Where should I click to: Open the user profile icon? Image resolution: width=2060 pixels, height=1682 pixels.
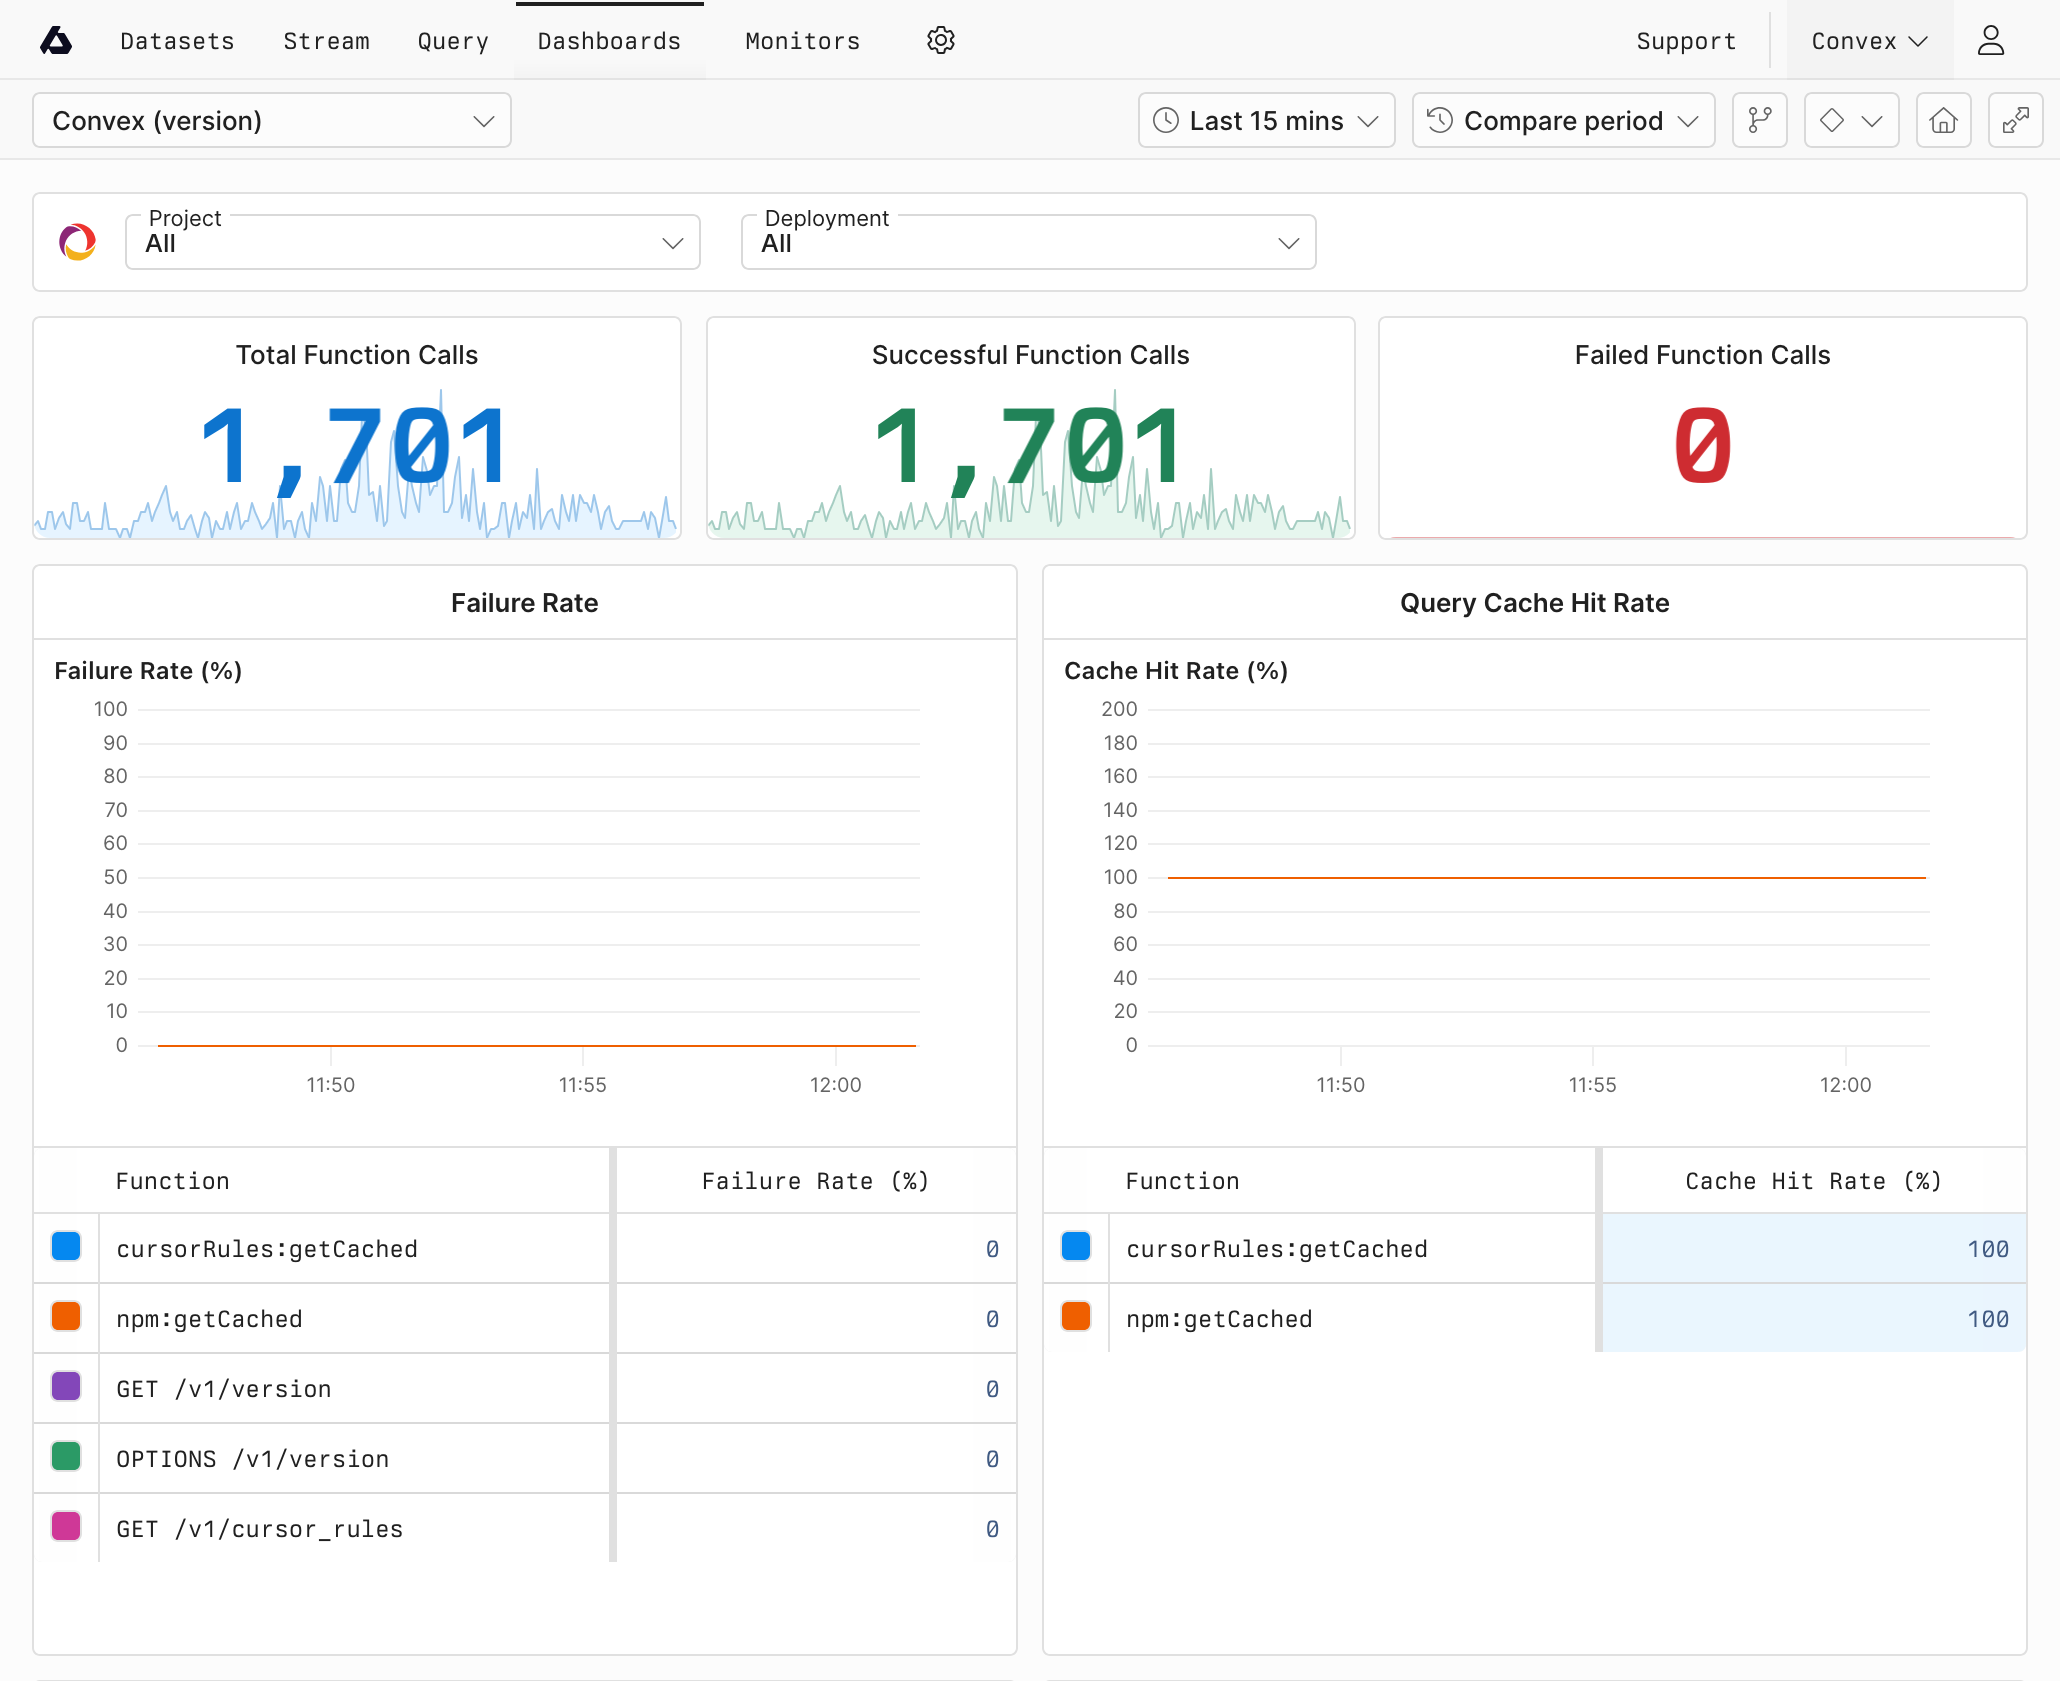(x=1991, y=40)
